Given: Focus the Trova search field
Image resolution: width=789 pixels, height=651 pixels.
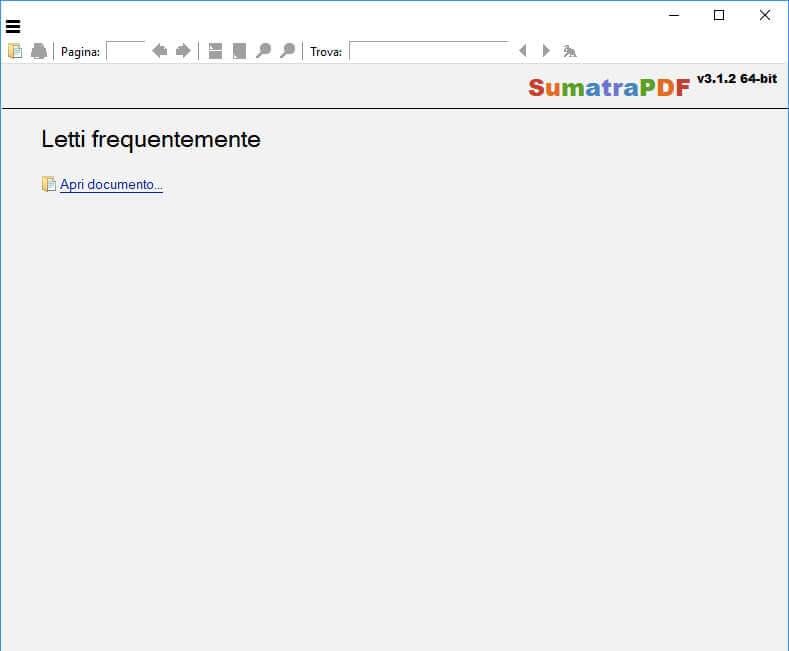Looking at the screenshot, I should point(429,51).
